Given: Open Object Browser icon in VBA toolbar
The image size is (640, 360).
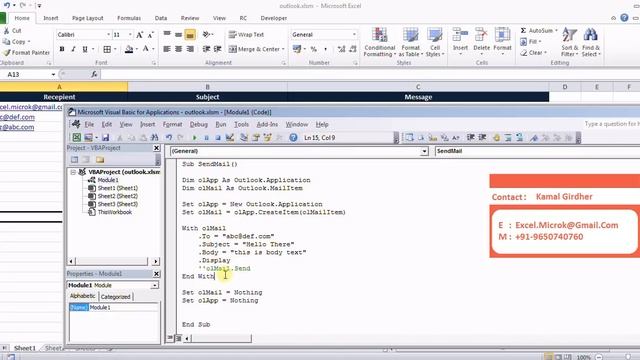Looking at the screenshot, I should [268, 138].
